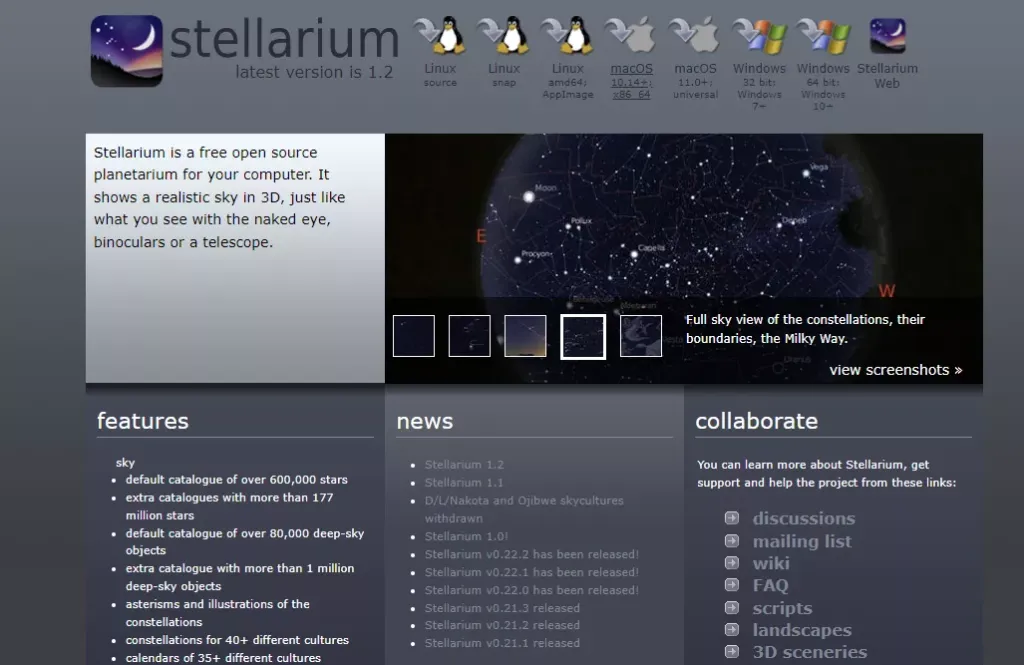
Task: Click the features heading
Action: point(142,421)
